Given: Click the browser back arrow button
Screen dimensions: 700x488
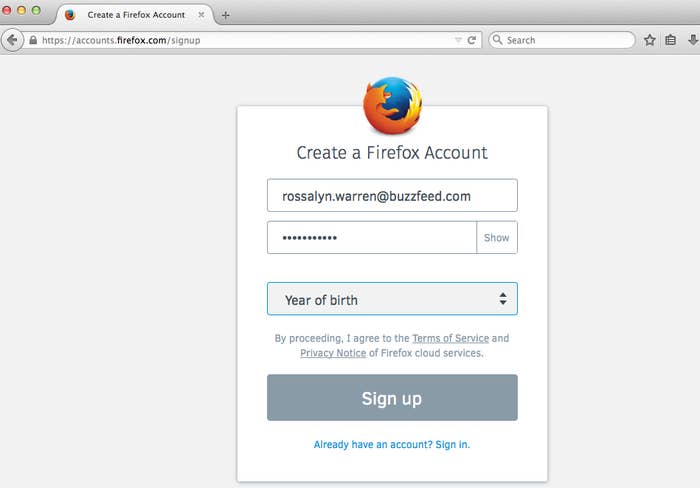Looking at the screenshot, I should click(x=12, y=40).
